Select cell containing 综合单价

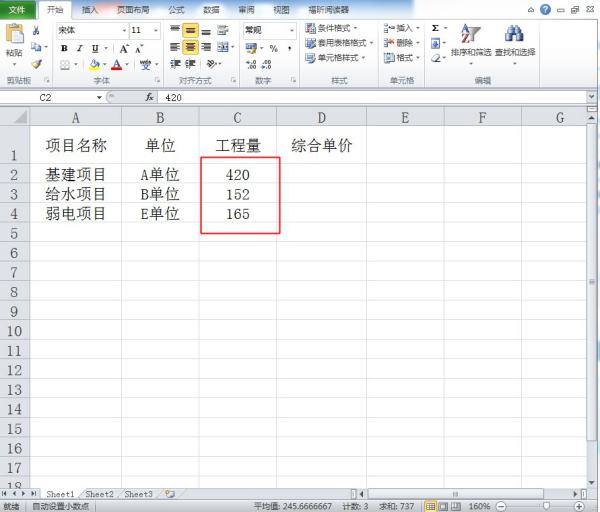pos(321,145)
